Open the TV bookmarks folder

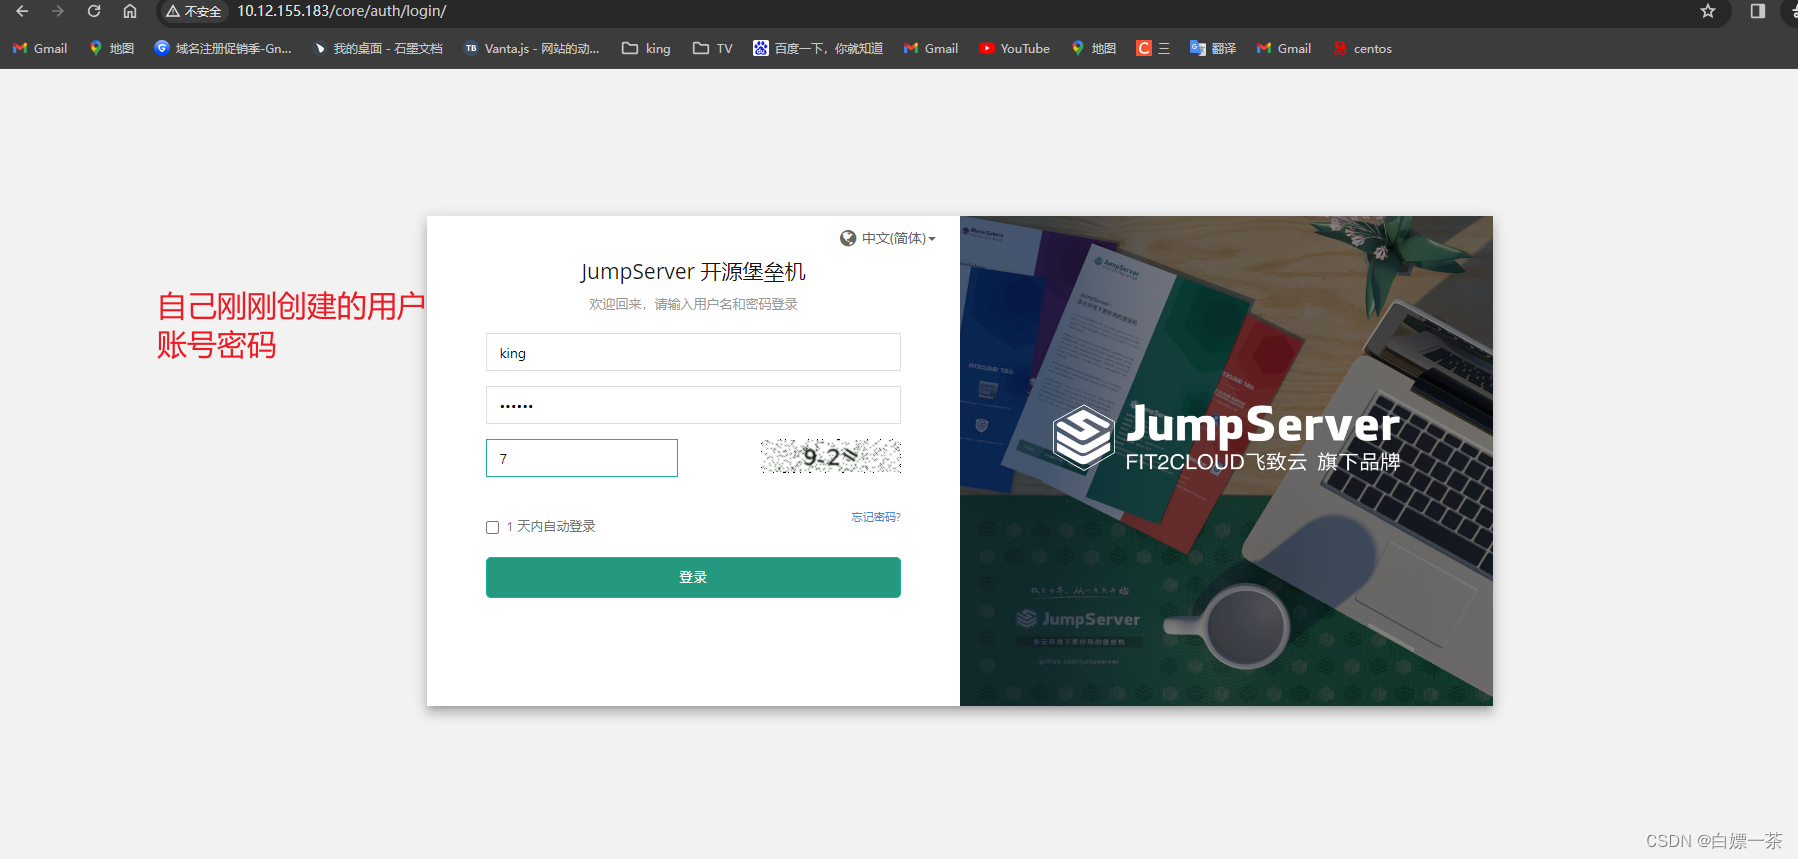tap(713, 48)
